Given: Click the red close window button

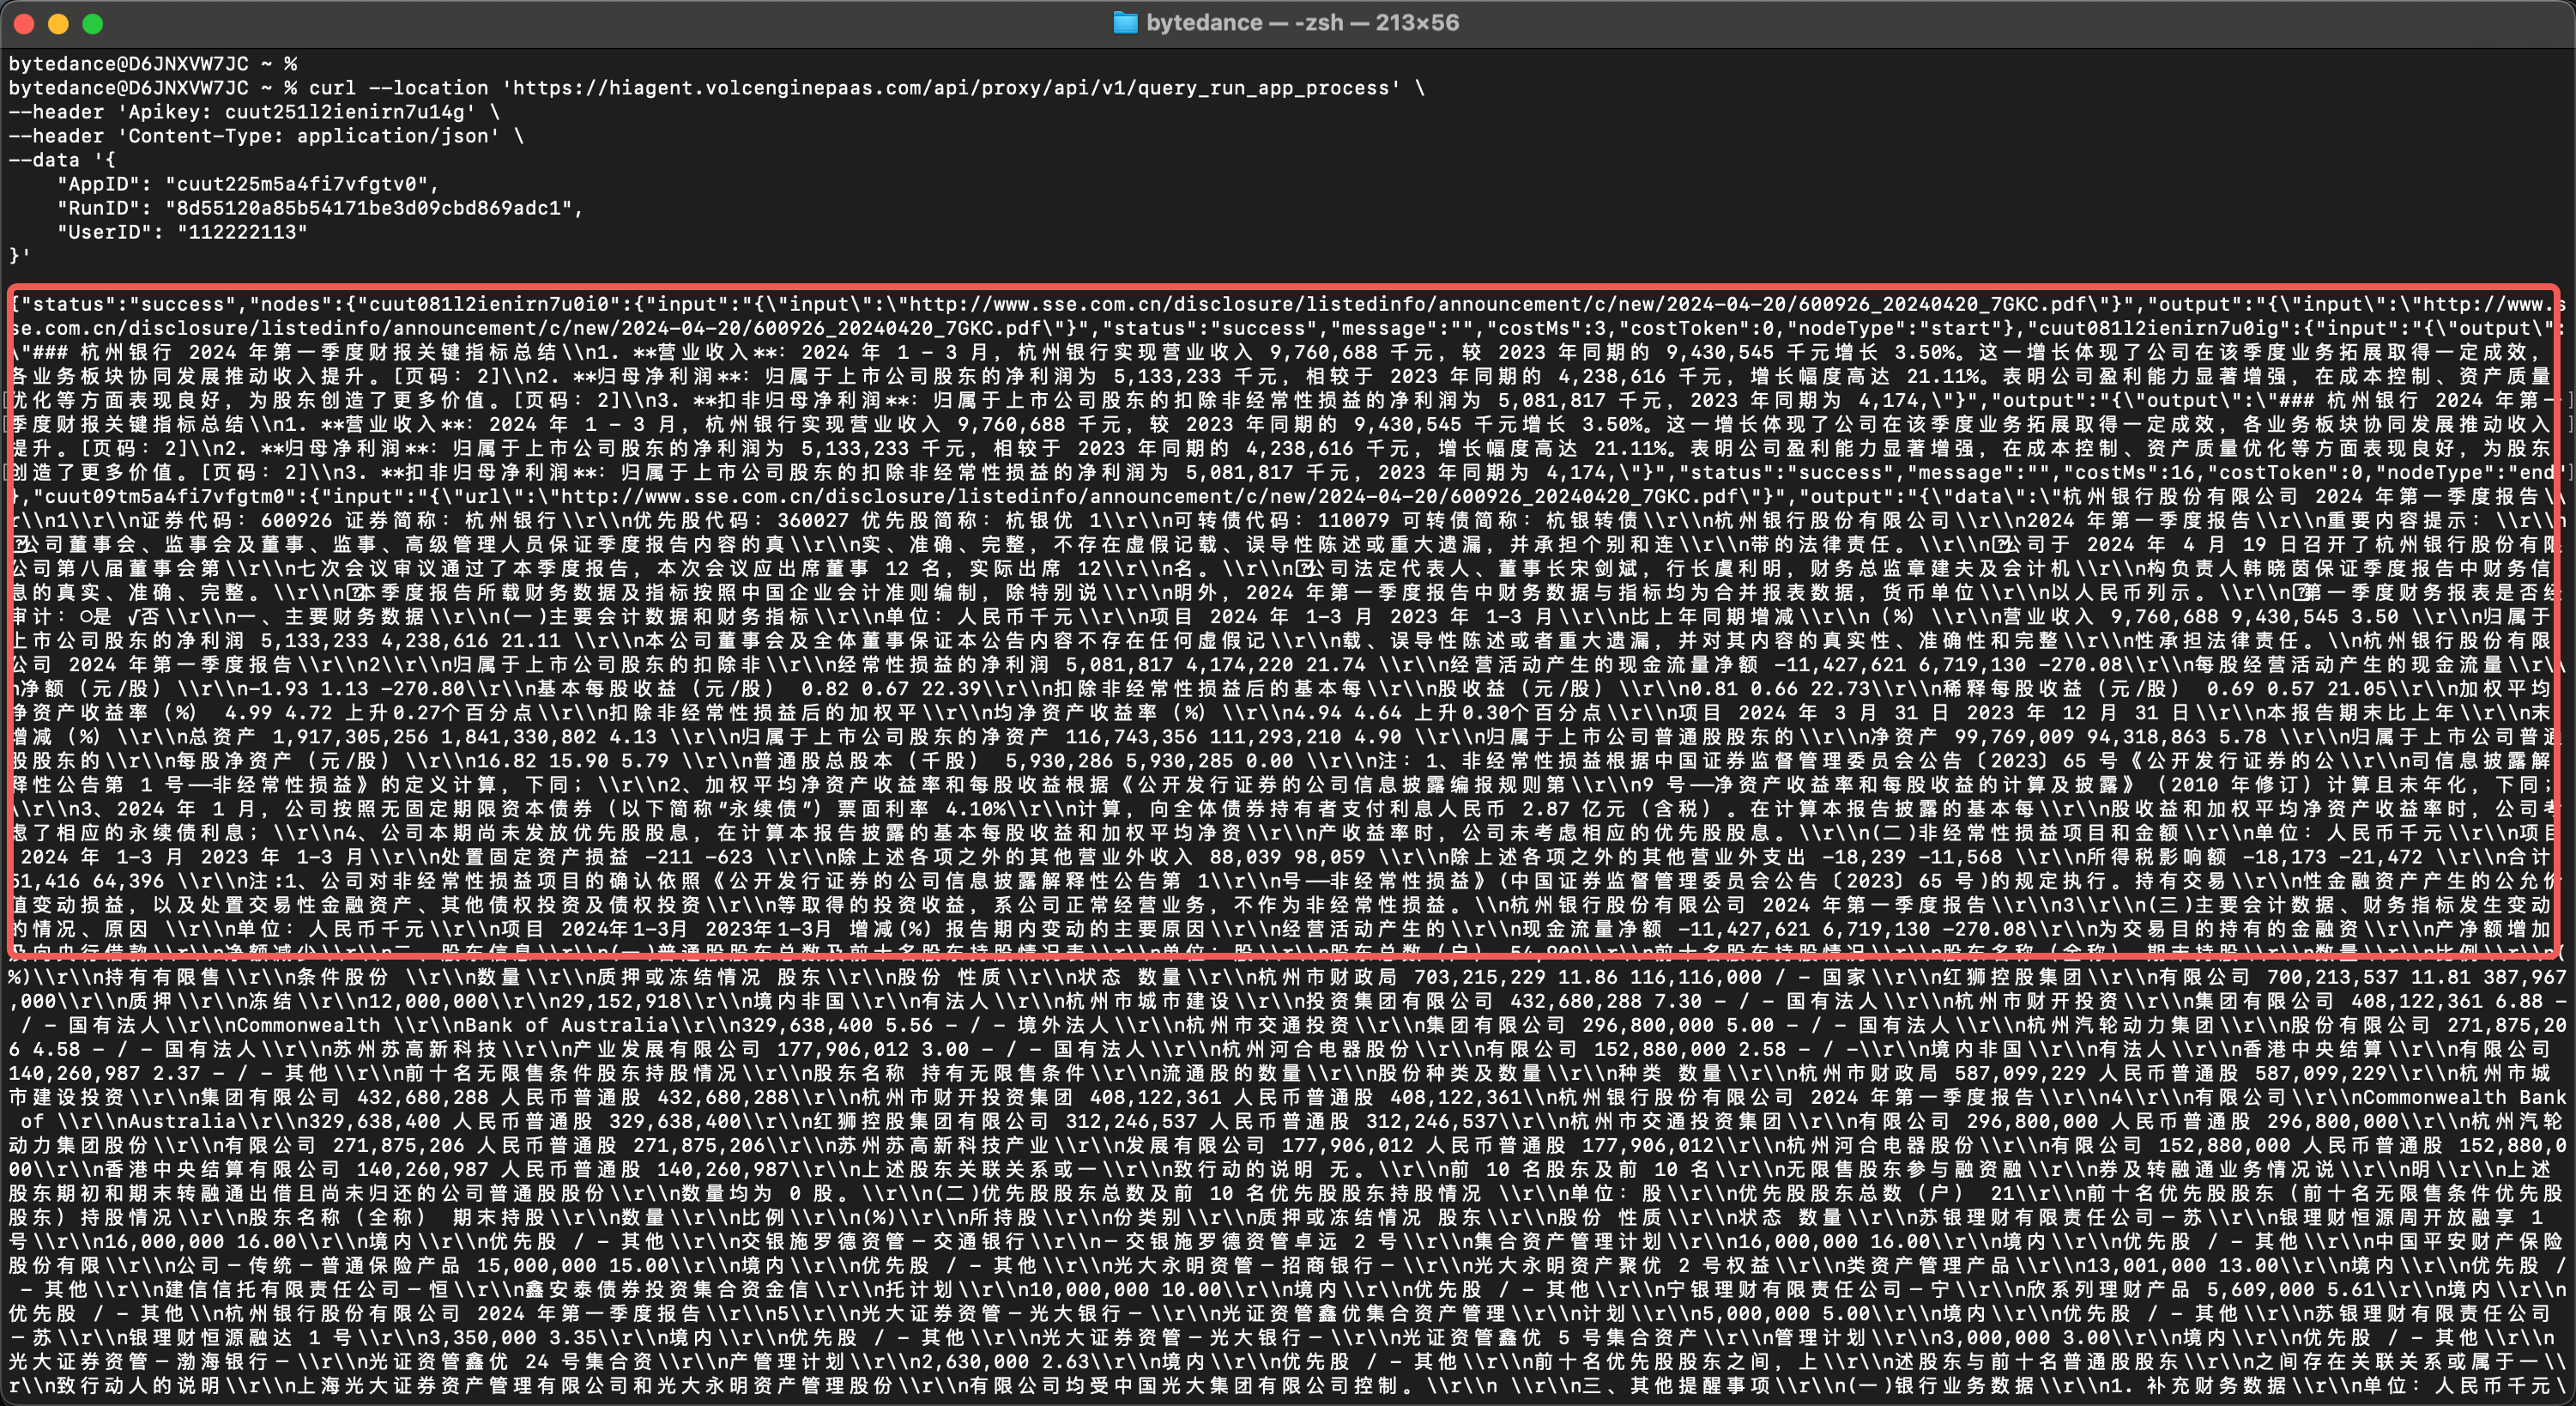Looking at the screenshot, I should tap(25, 24).
